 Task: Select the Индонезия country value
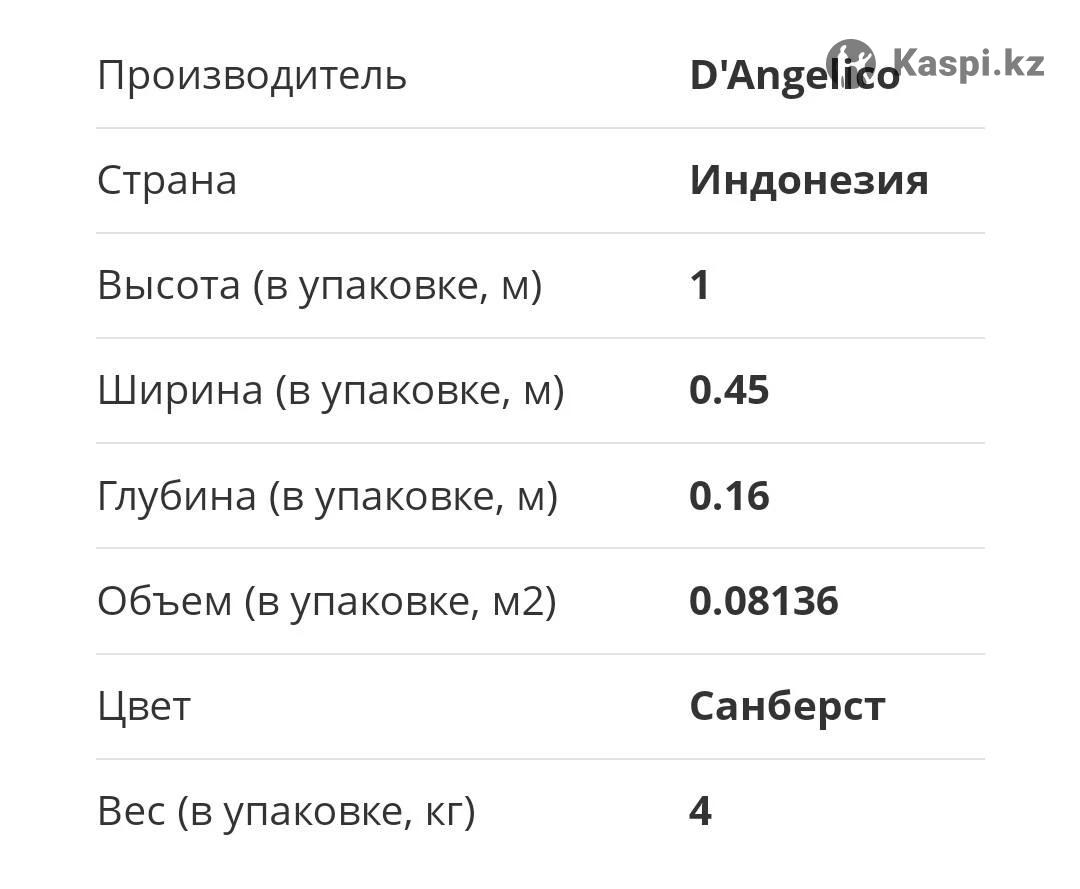pyautogui.click(x=809, y=181)
